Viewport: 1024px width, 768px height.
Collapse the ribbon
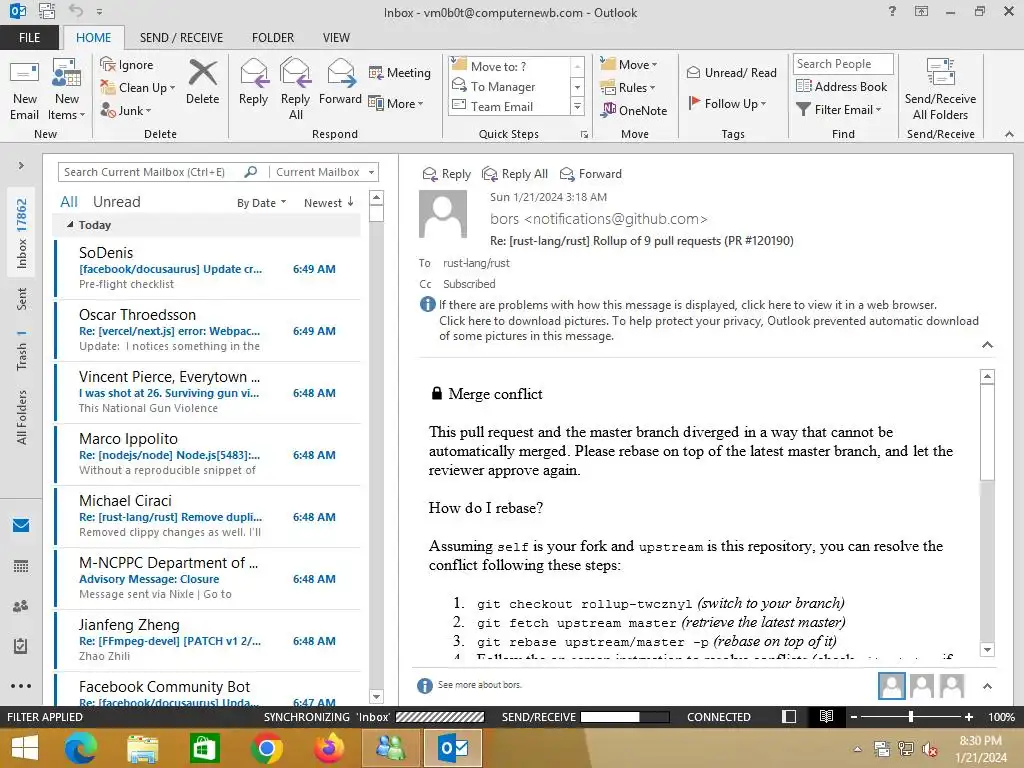(1009, 134)
